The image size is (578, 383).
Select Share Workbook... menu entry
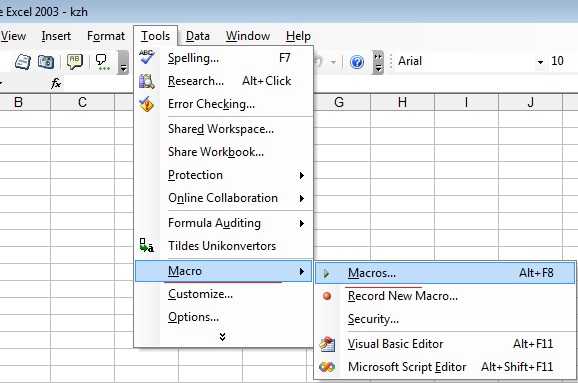[x=224, y=152]
